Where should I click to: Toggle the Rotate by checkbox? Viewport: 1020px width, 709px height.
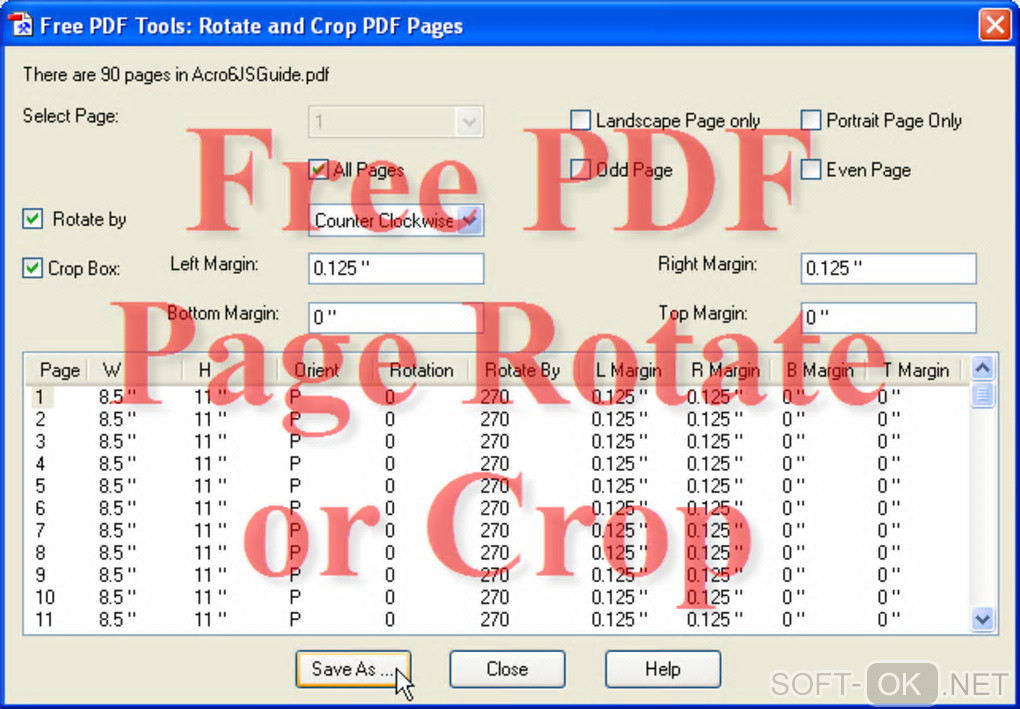click(x=33, y=219)
